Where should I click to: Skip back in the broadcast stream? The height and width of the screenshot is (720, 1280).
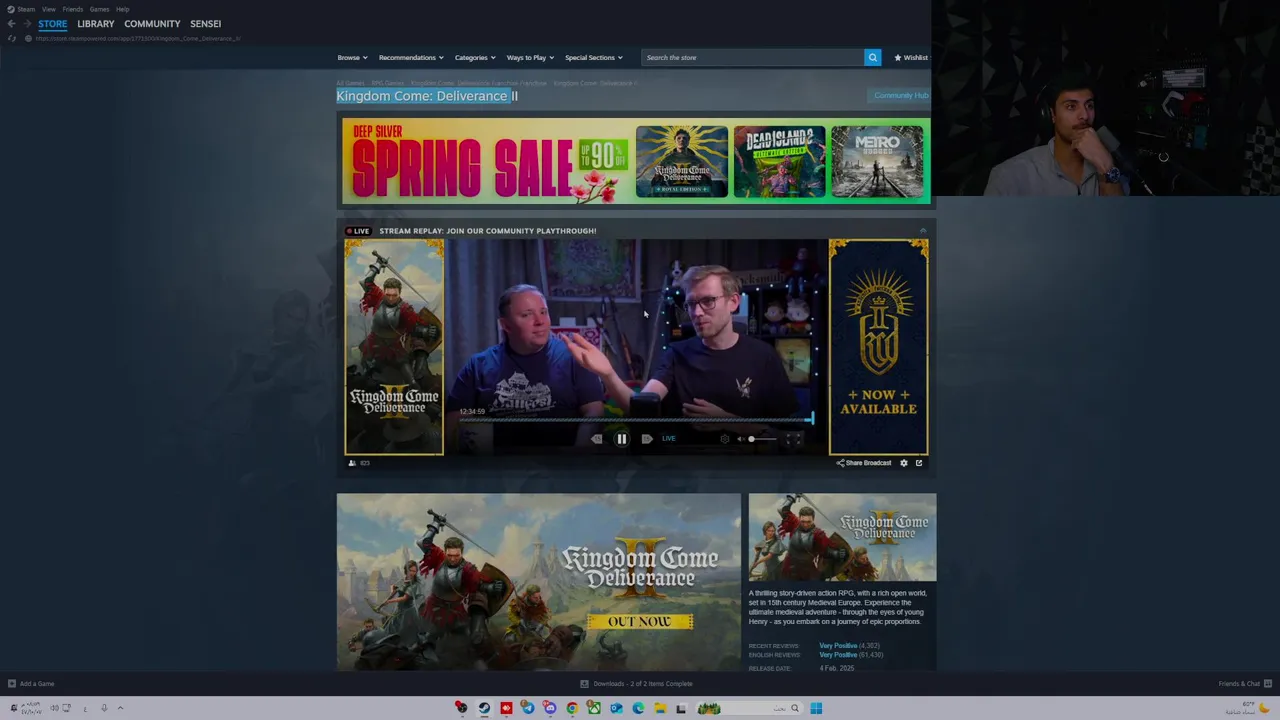click(597, 438)
